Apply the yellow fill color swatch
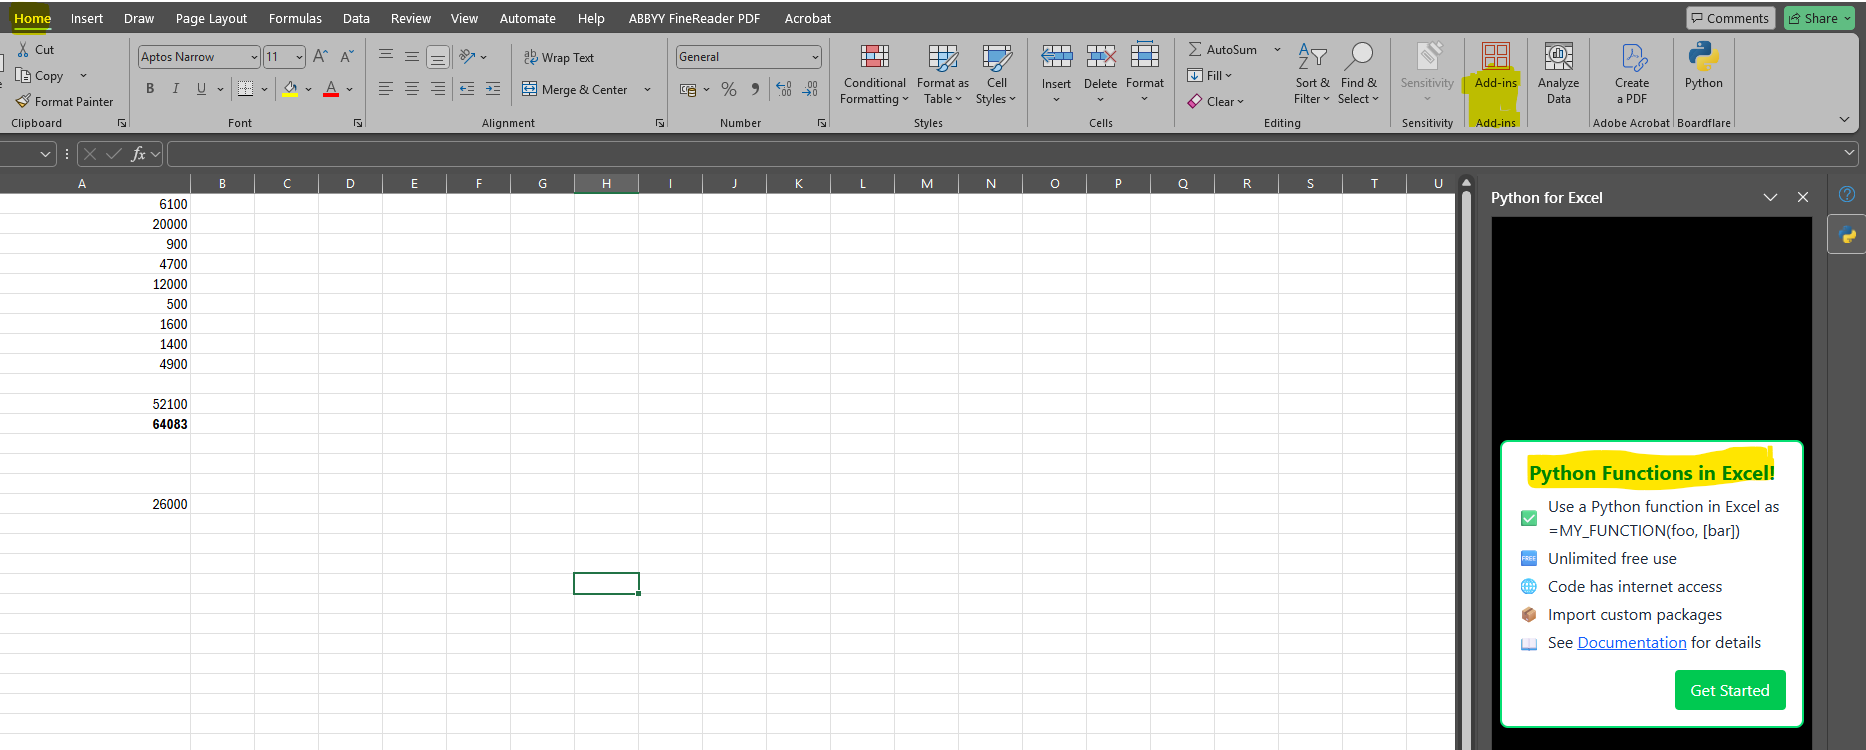The image size is (1866, 750). (290, 89)
